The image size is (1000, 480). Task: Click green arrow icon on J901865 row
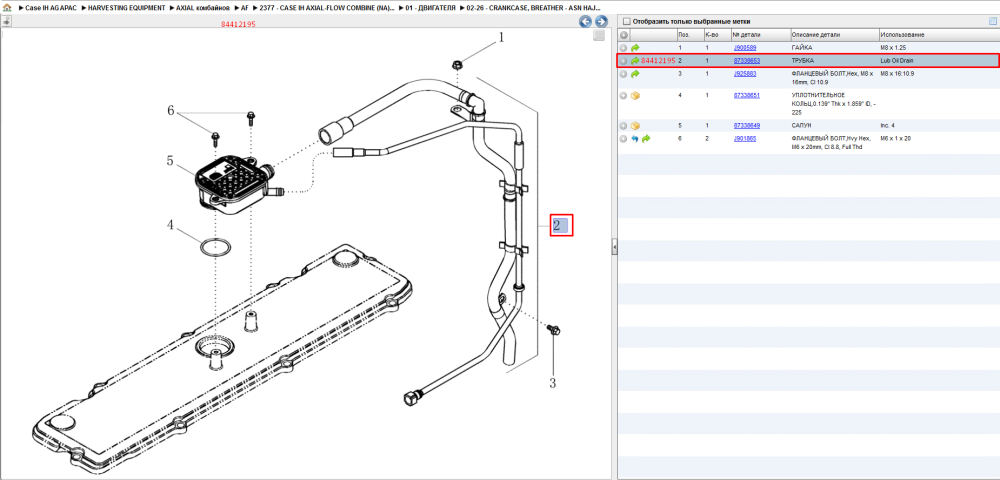pos(646,138)
